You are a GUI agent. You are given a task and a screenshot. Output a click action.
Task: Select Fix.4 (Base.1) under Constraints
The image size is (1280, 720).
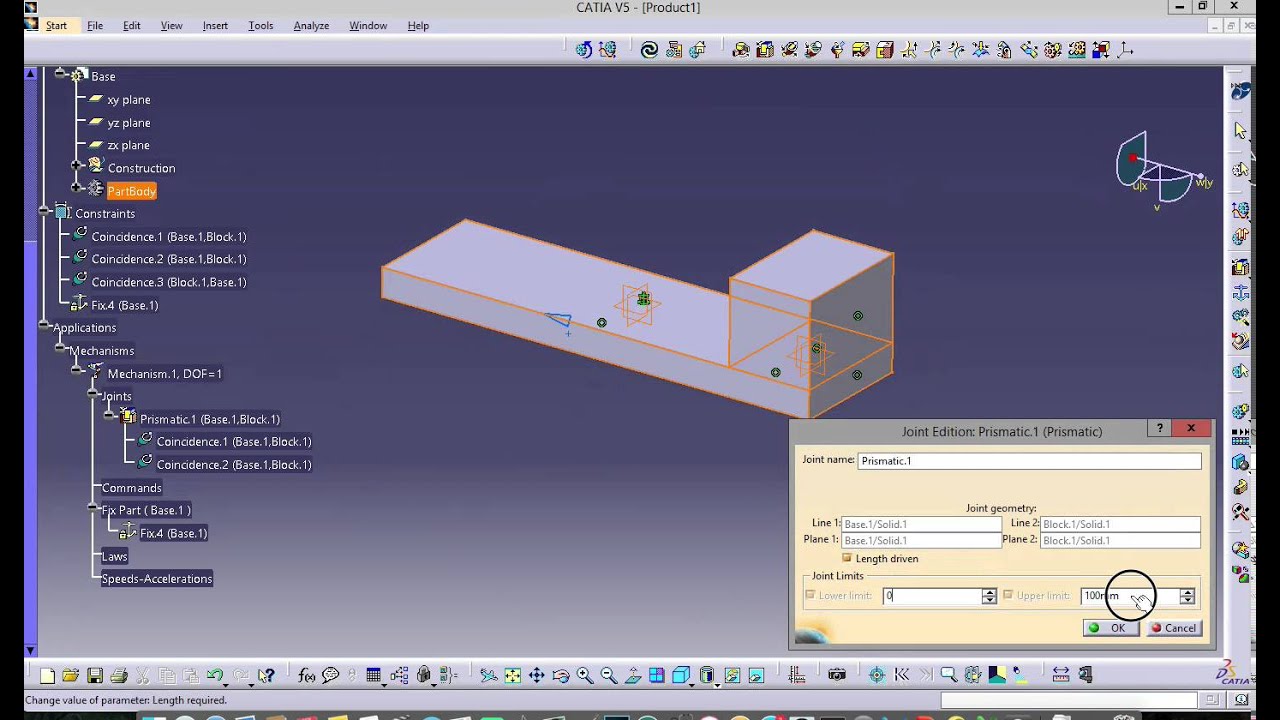[x=124, y=305]
